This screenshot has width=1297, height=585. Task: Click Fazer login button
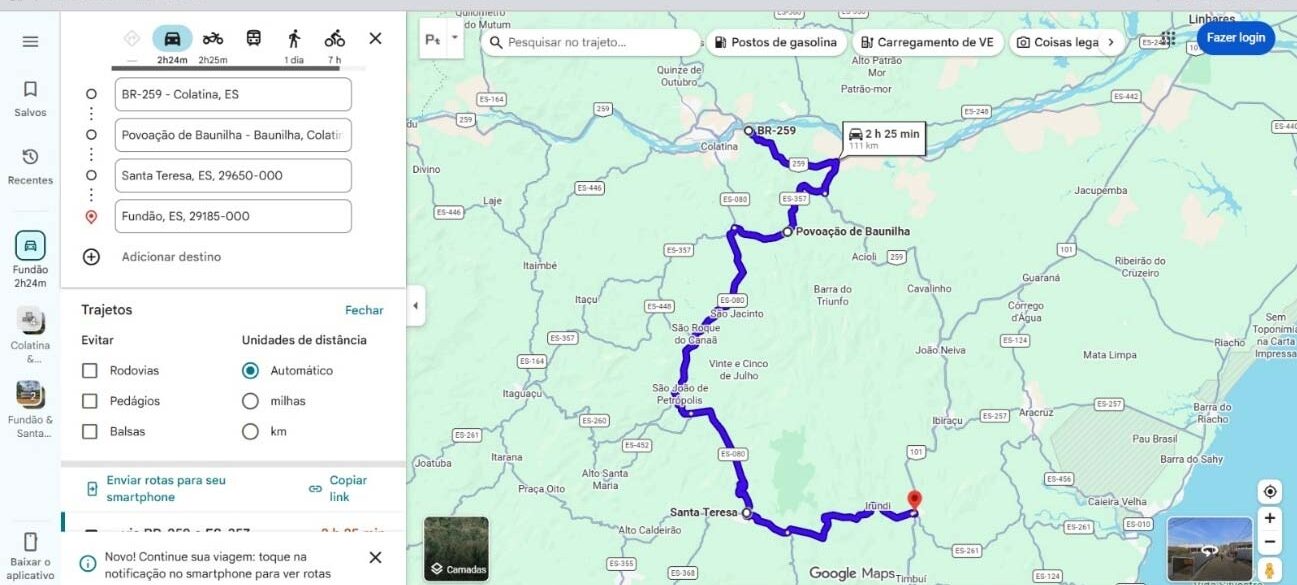tap(1235, 38)
